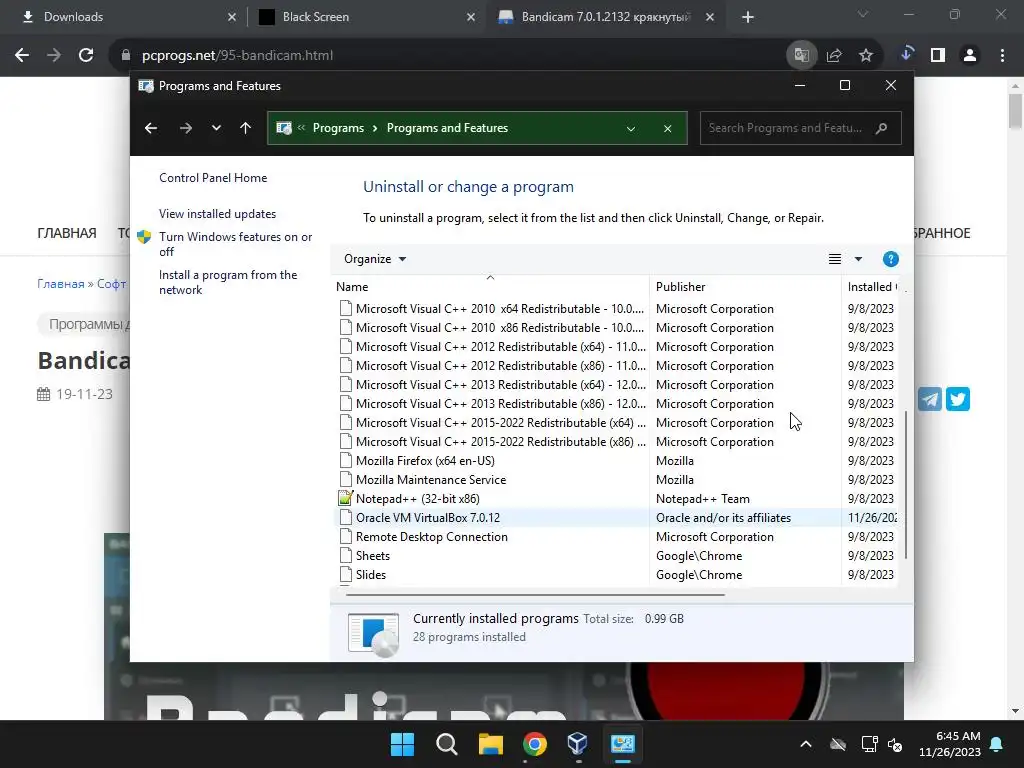Switch to the Black Screen browser tab
The height and width of the screenshot is (768, 1024).
click(366, 17)
